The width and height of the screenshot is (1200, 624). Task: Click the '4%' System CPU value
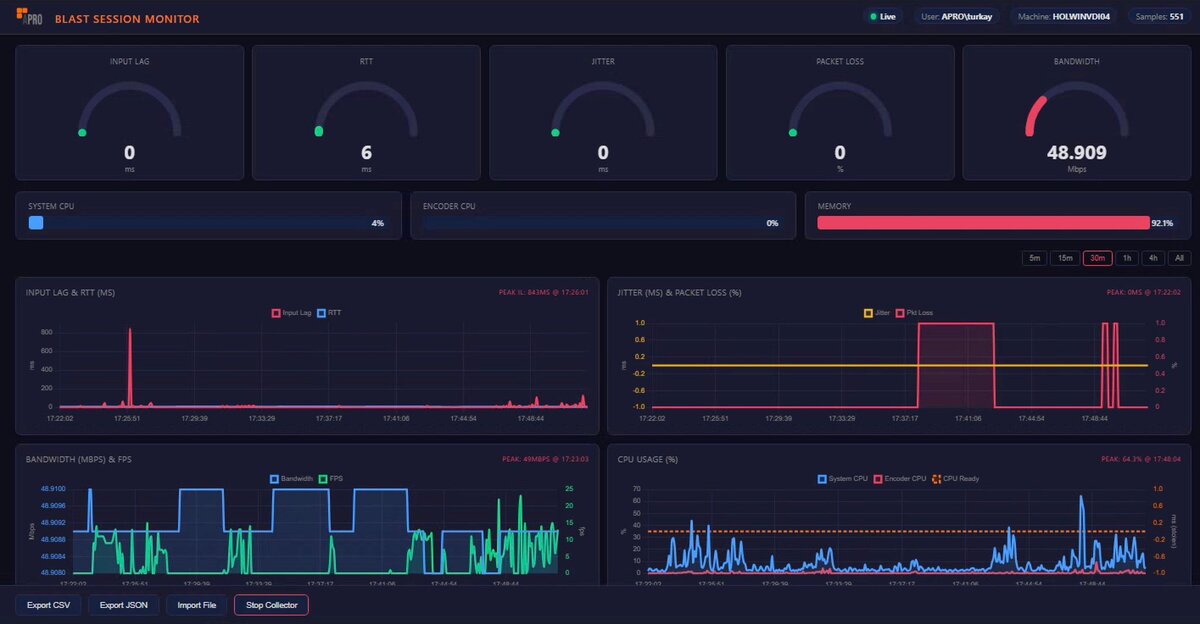coord(378,223)
